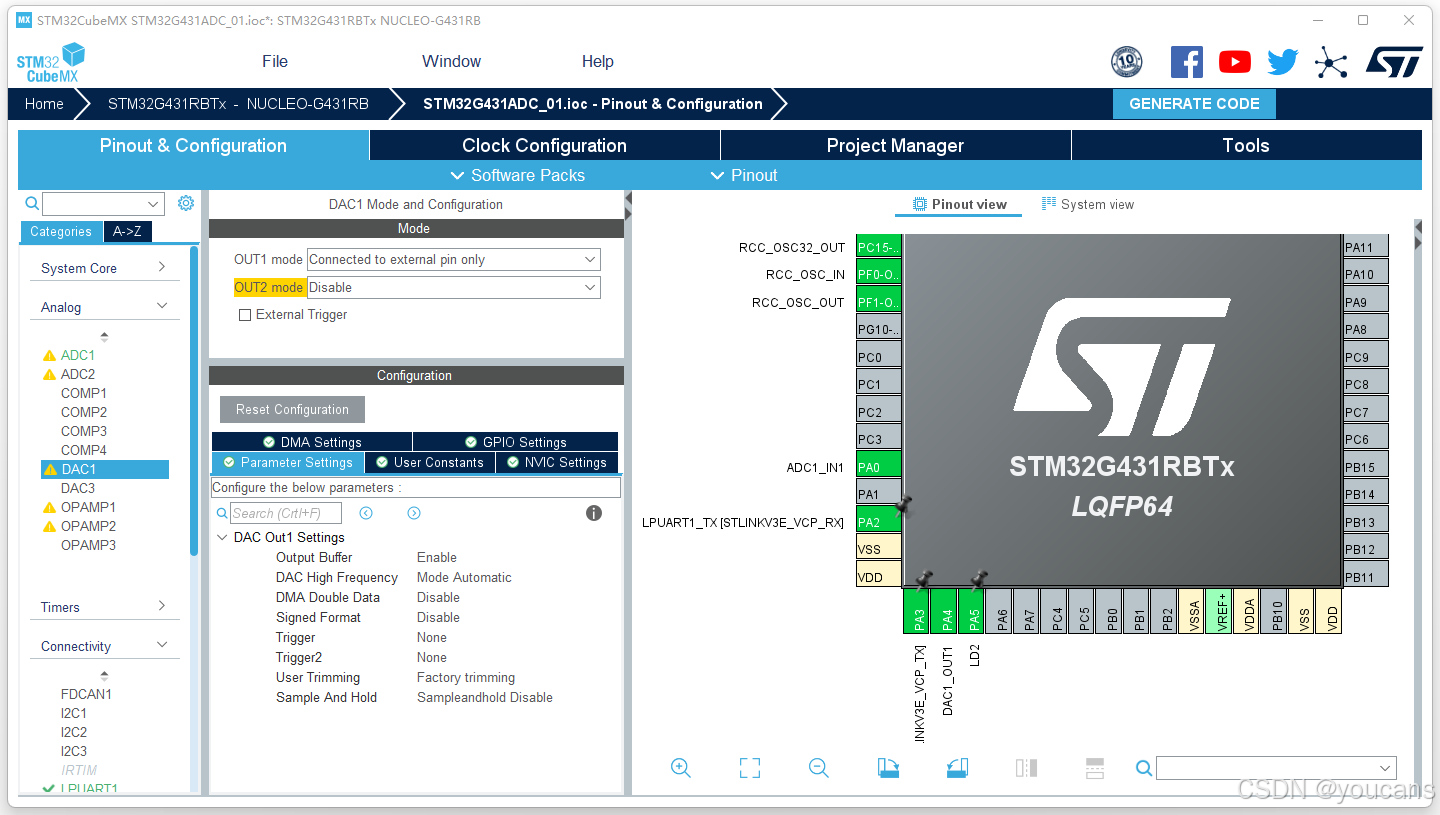
Task: Go to Home breadcrumb
Action: point(44,104)
